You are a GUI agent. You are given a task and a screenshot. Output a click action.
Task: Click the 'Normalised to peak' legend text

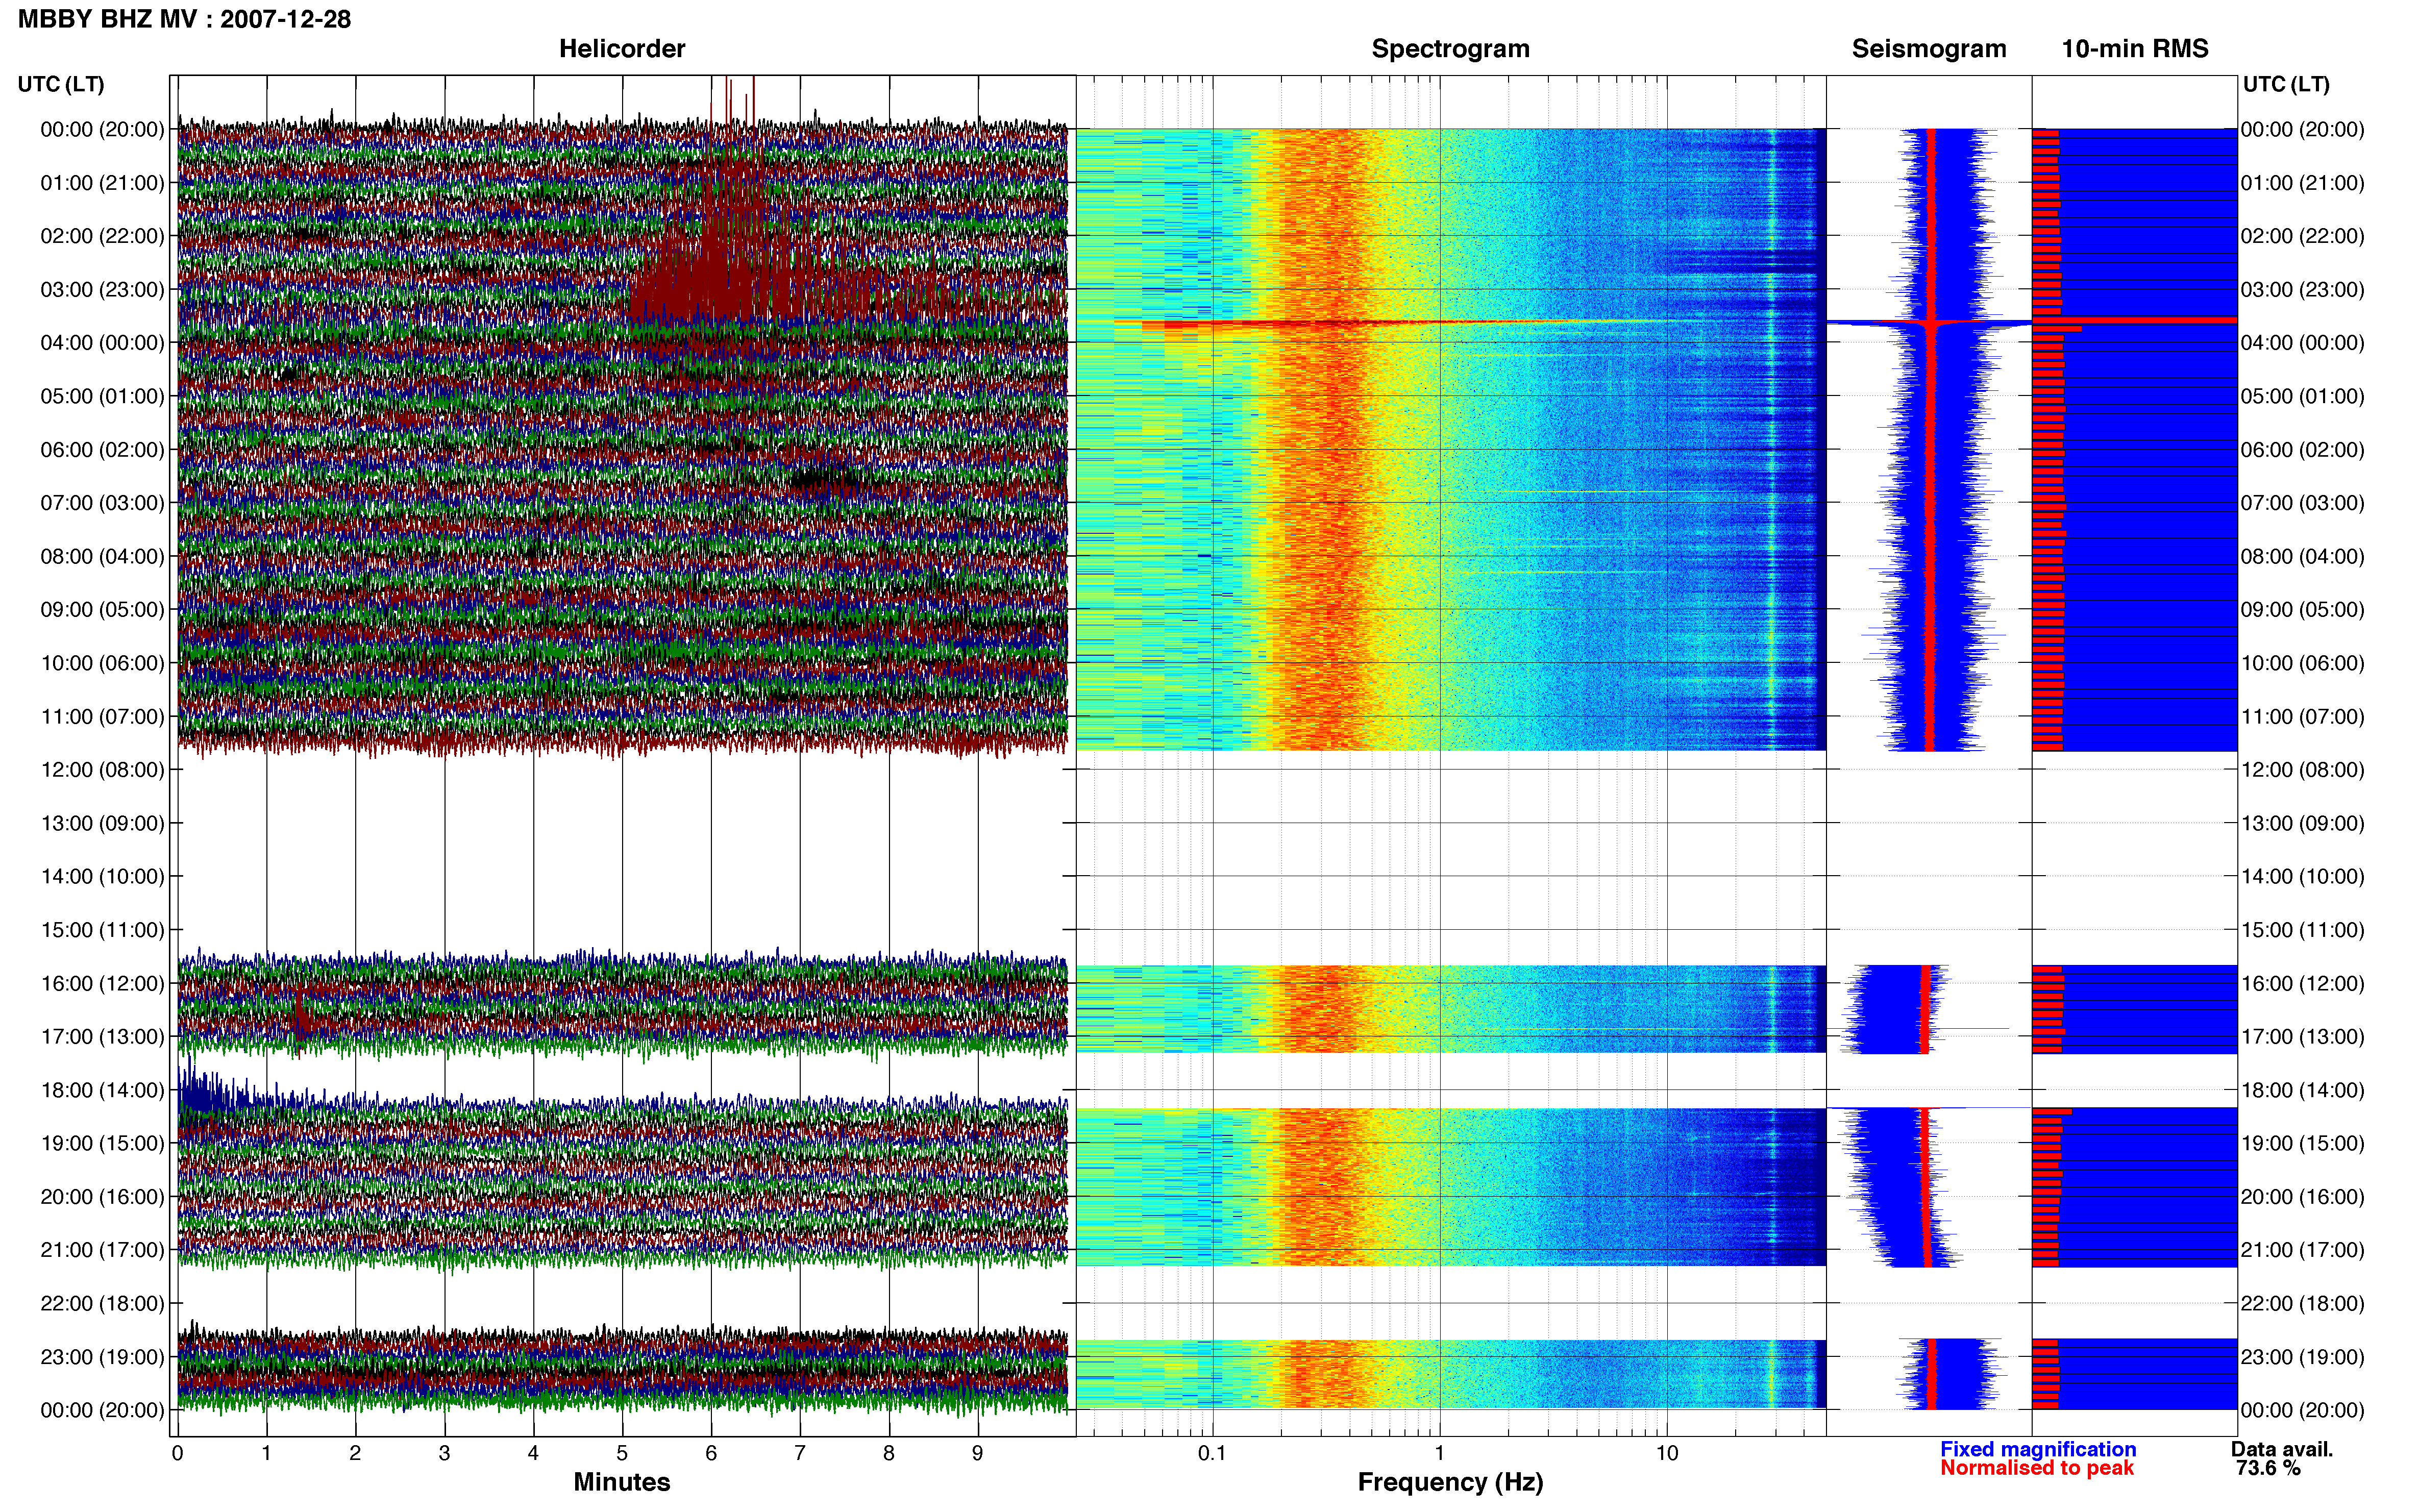(2037, 1468)
